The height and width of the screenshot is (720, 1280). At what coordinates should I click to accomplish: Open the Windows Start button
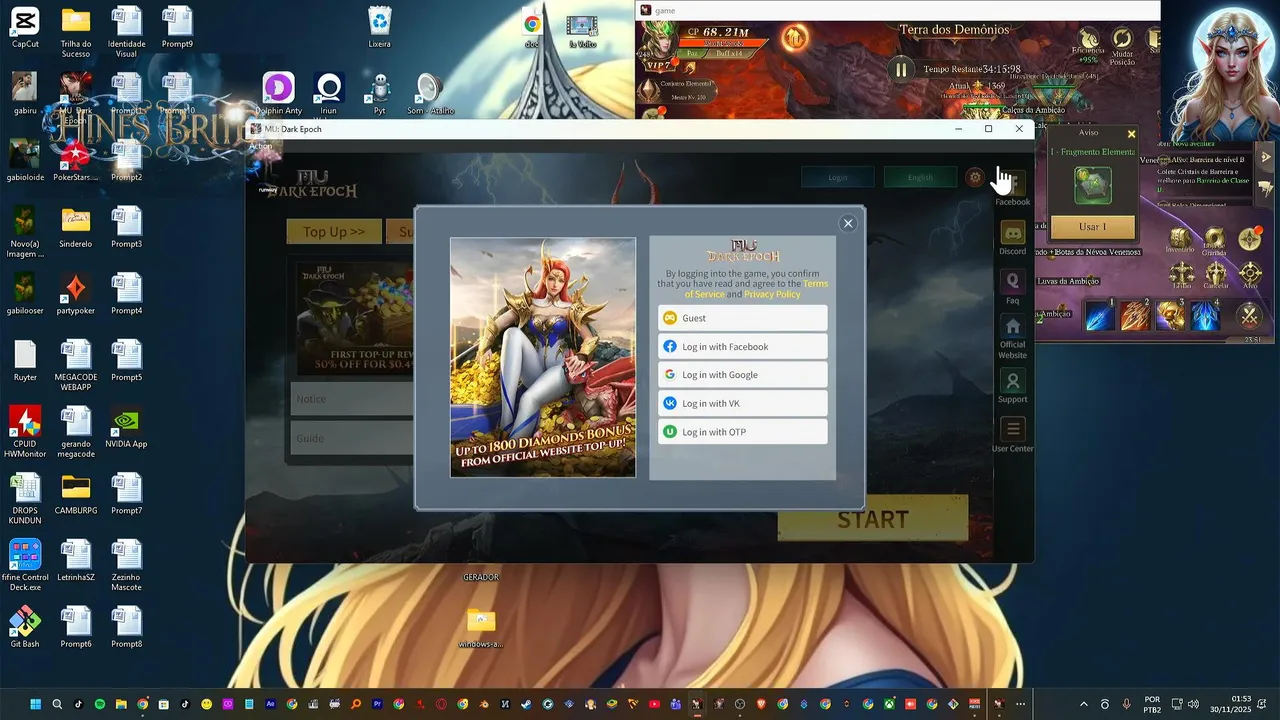pyautogui.click(x=35, y=704)
